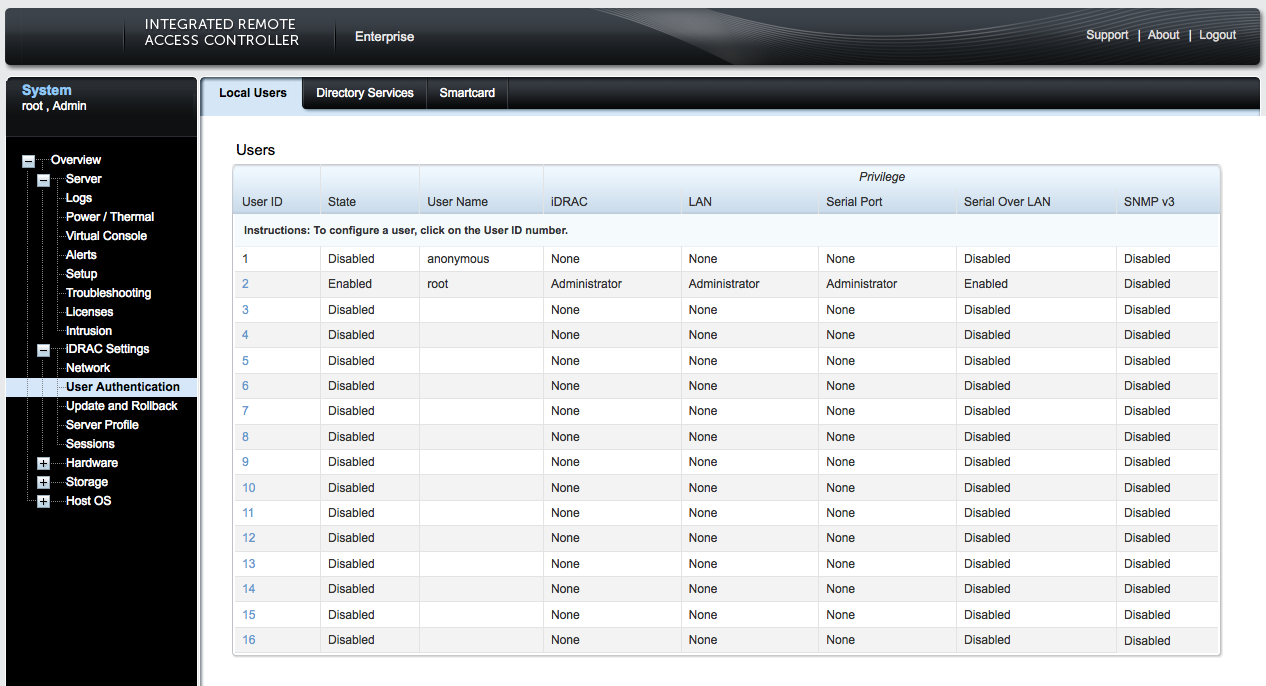Expand the Storage tree node
The width and height of the screenshot is (1266, 686).
pos(44,483)
